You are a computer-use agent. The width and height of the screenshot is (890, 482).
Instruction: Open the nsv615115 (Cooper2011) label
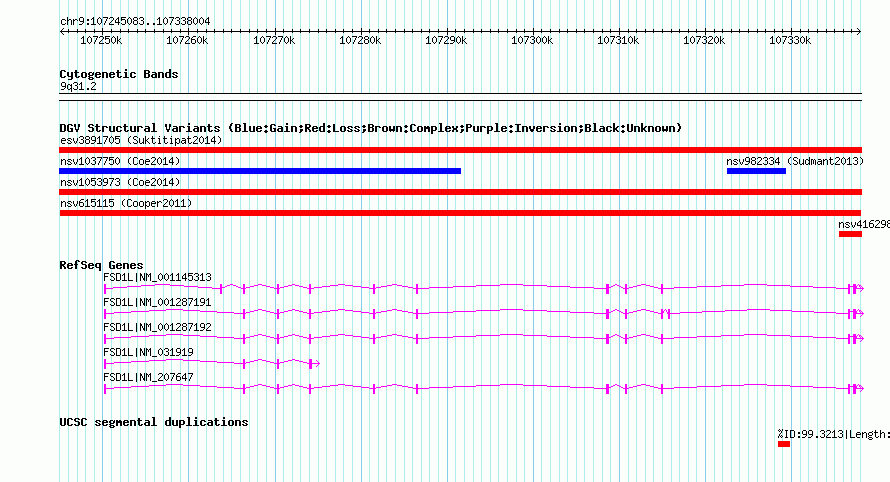coord(126,203)
